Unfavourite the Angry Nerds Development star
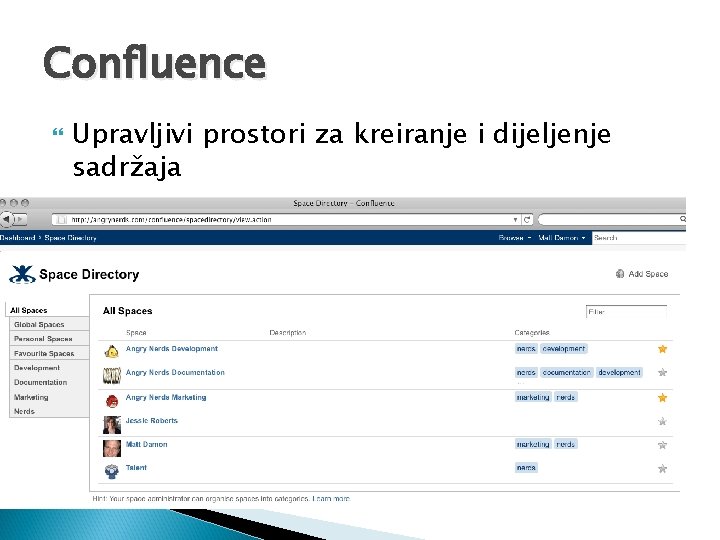 coord(662,349)
